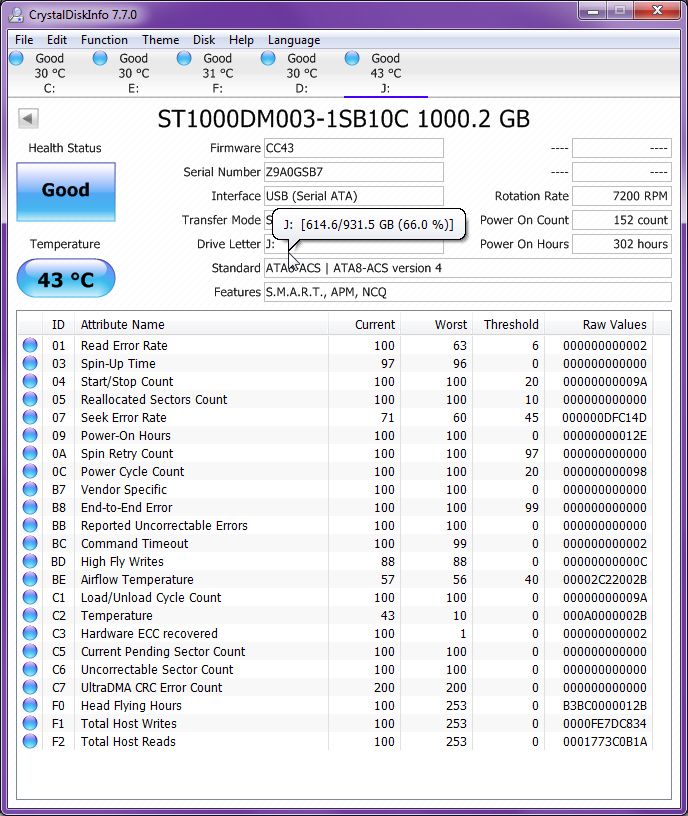Click the Power Cycle Count status orb
This screenshot has height=816, width=688.
click(30, 471)
